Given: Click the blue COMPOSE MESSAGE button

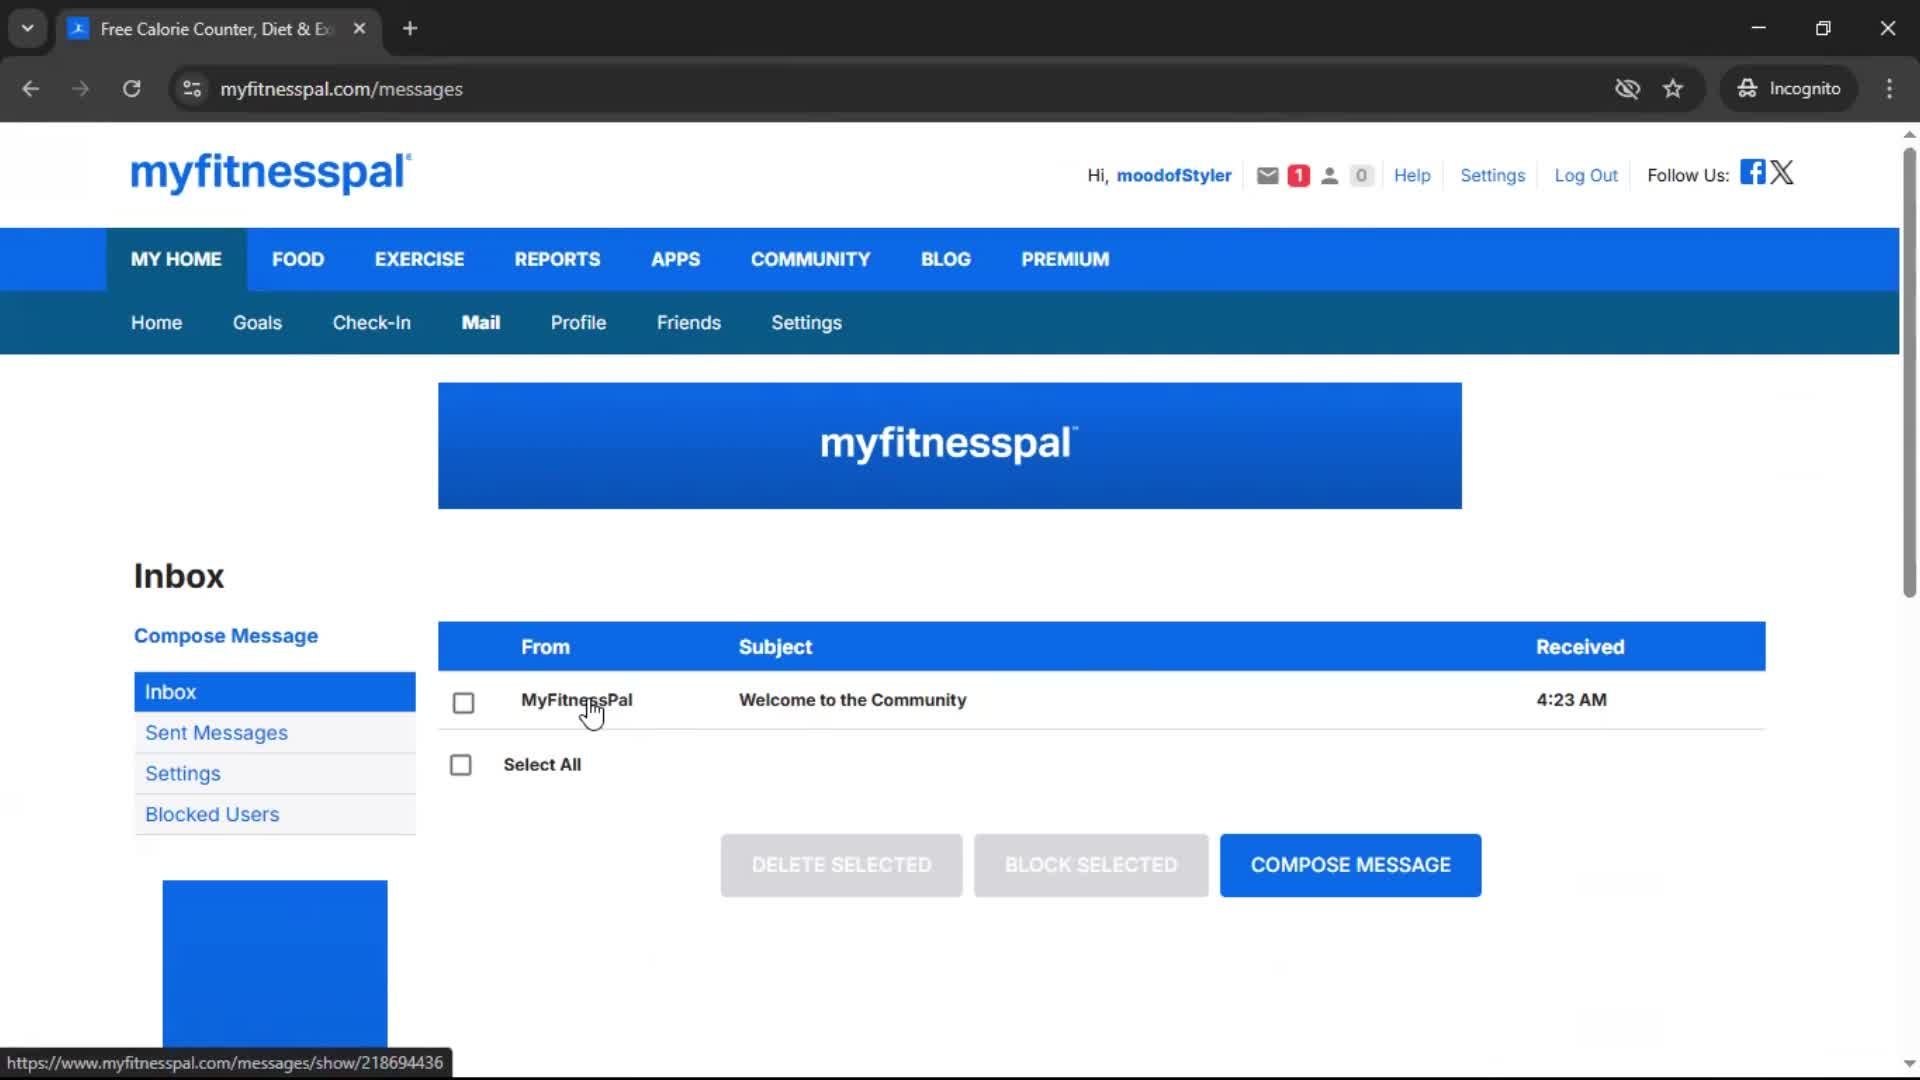Looking at the screenshot, I should pos(1350,865).
